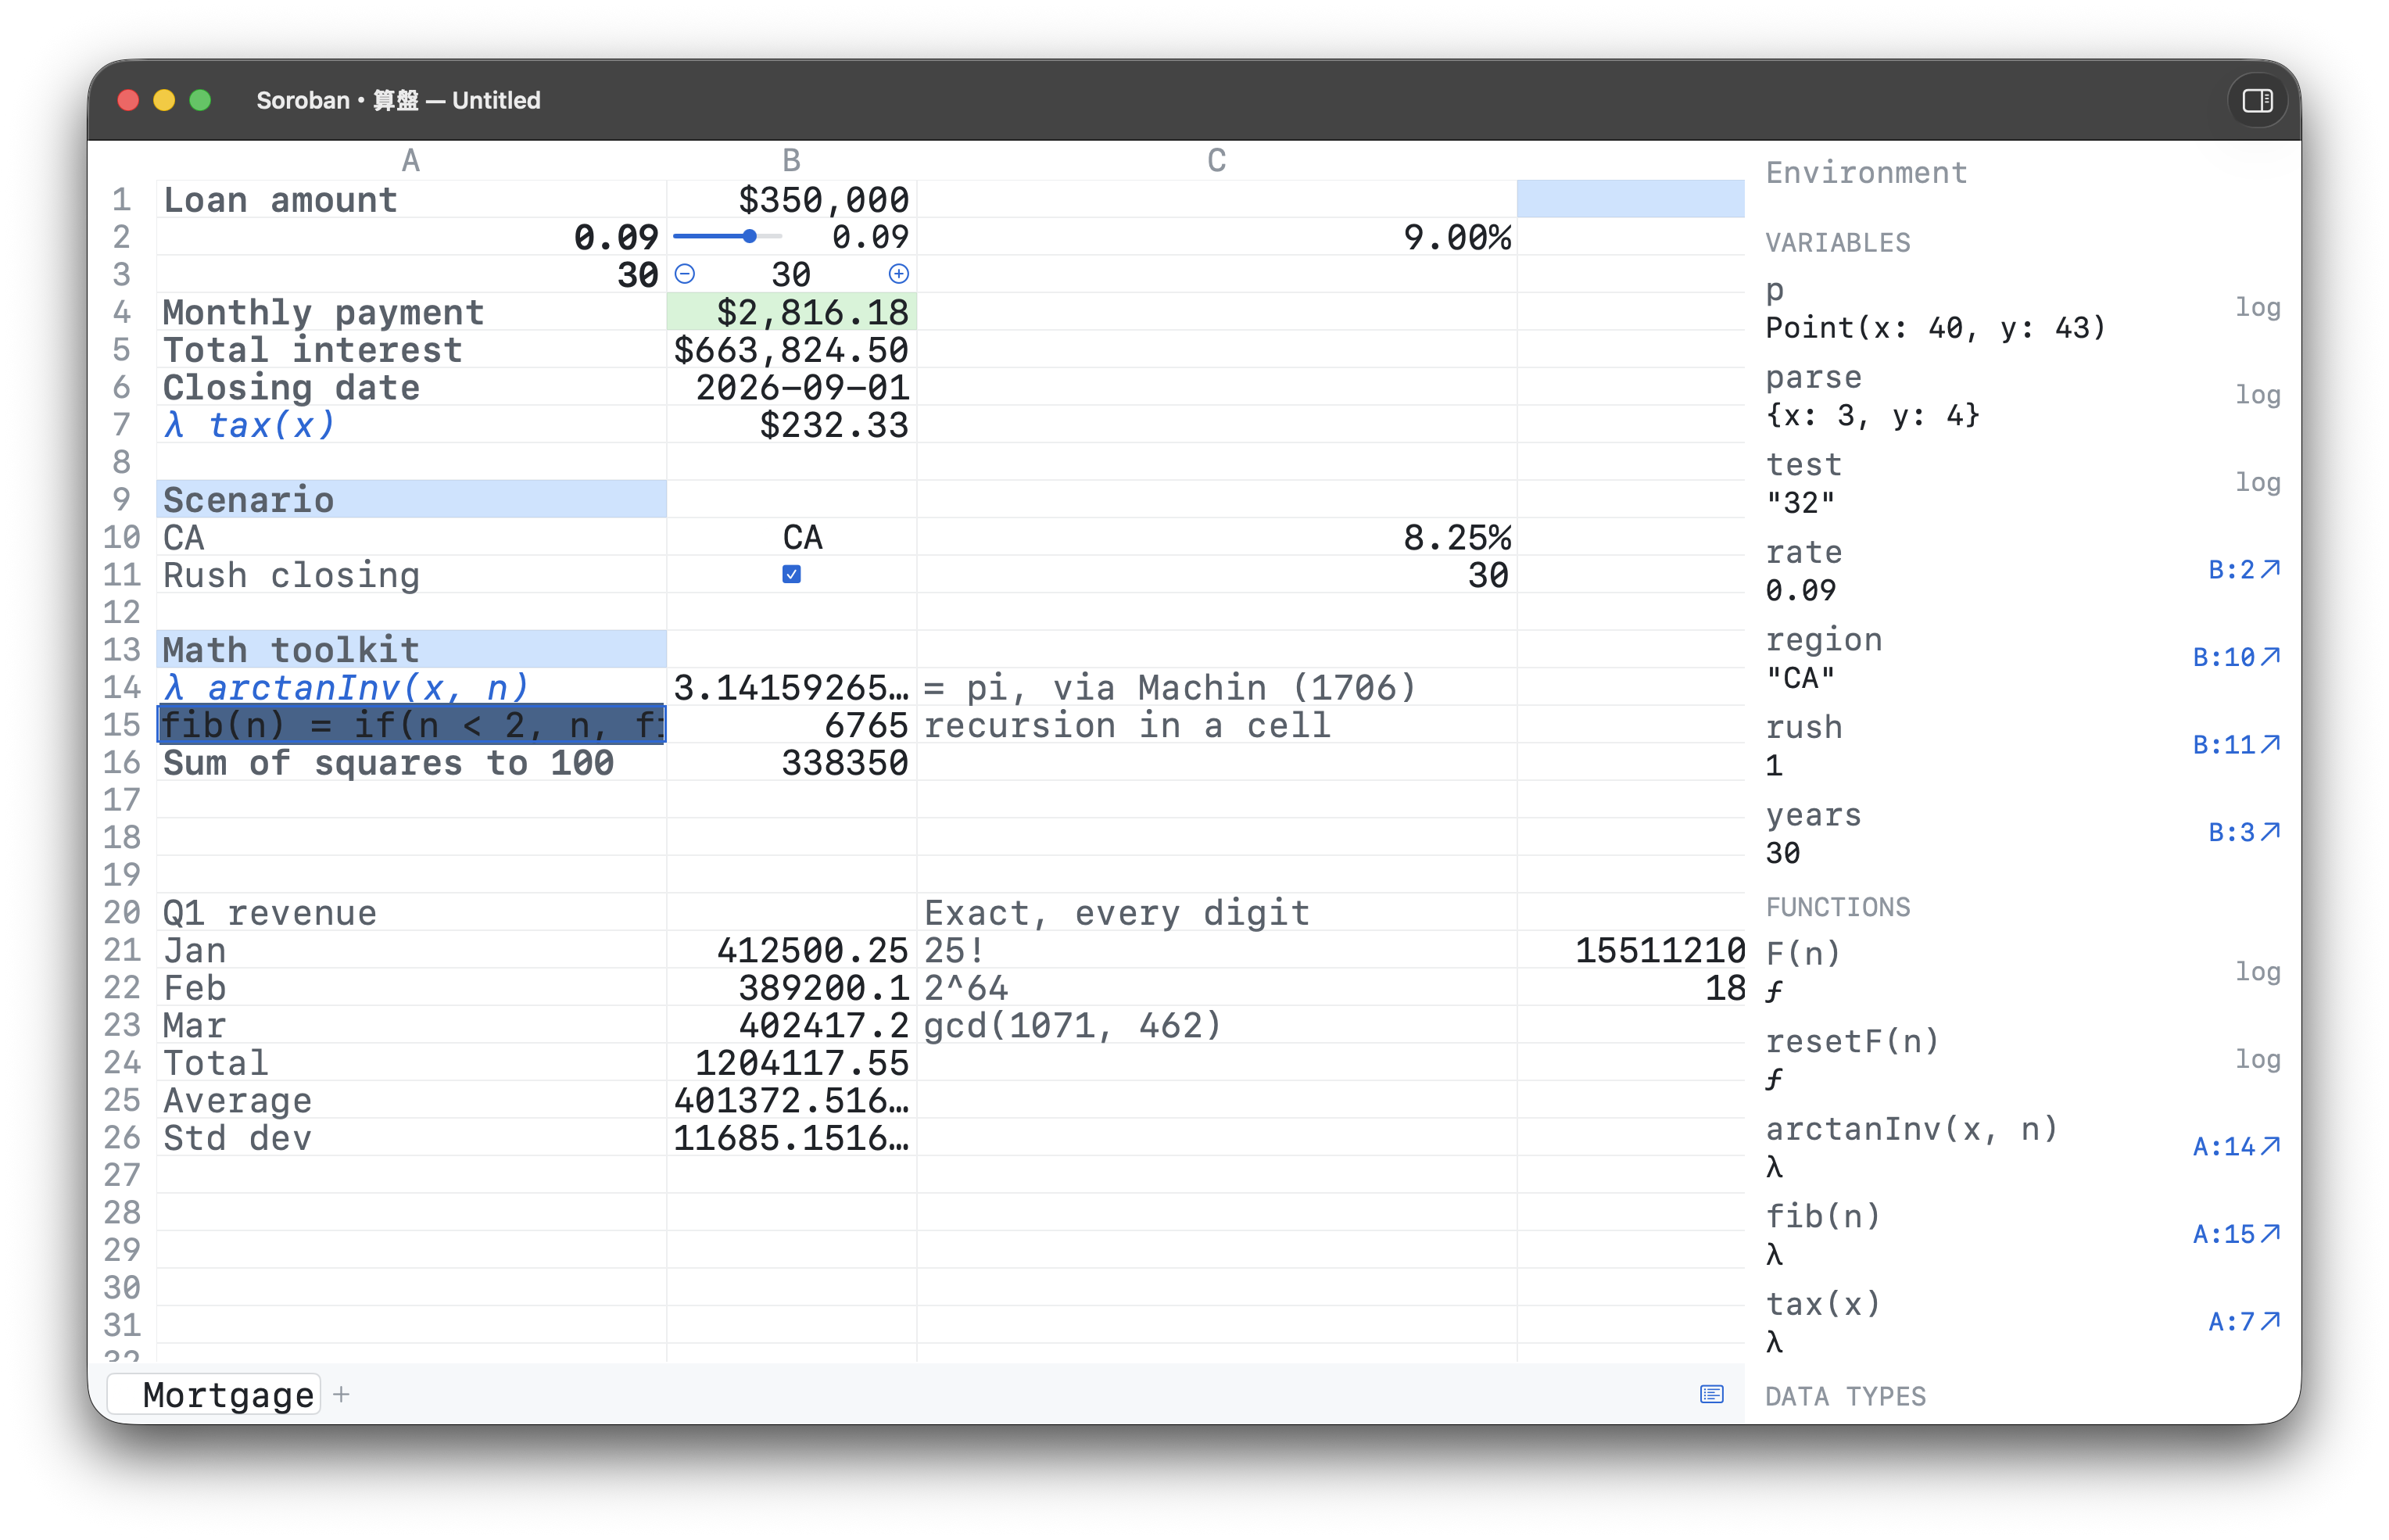Screen dimensions: 2389x1540
Task: Add a new sheet with the plus icon
Action: pyautogui.click(x=342, y=1394)
